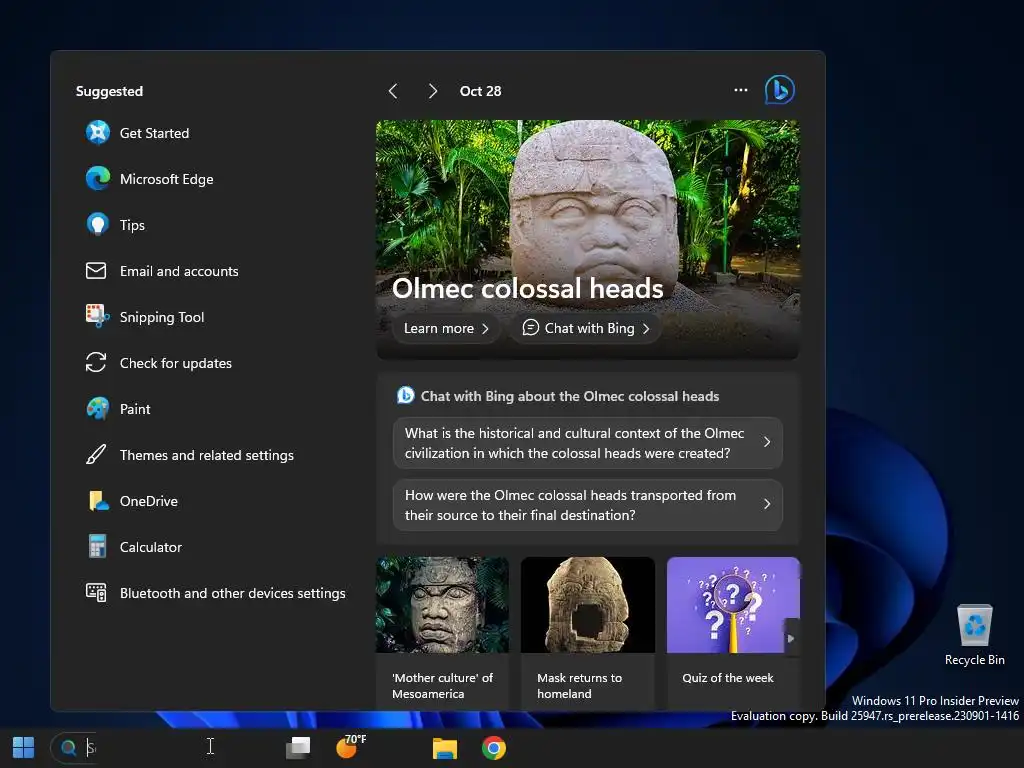Click the magnifier icon in taskbar search
1024x768 pixels.
69,748
